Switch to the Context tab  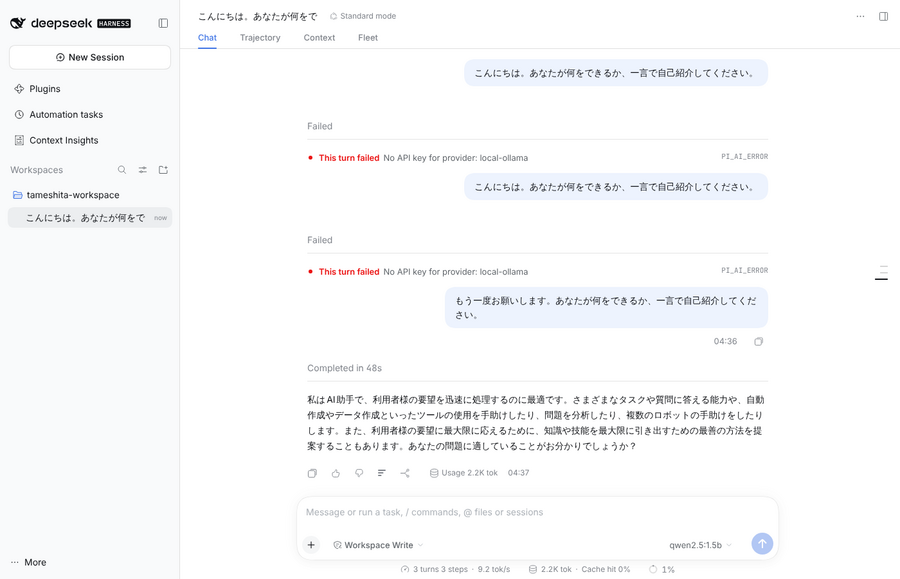pyautogui.click(x=319, y=38)
